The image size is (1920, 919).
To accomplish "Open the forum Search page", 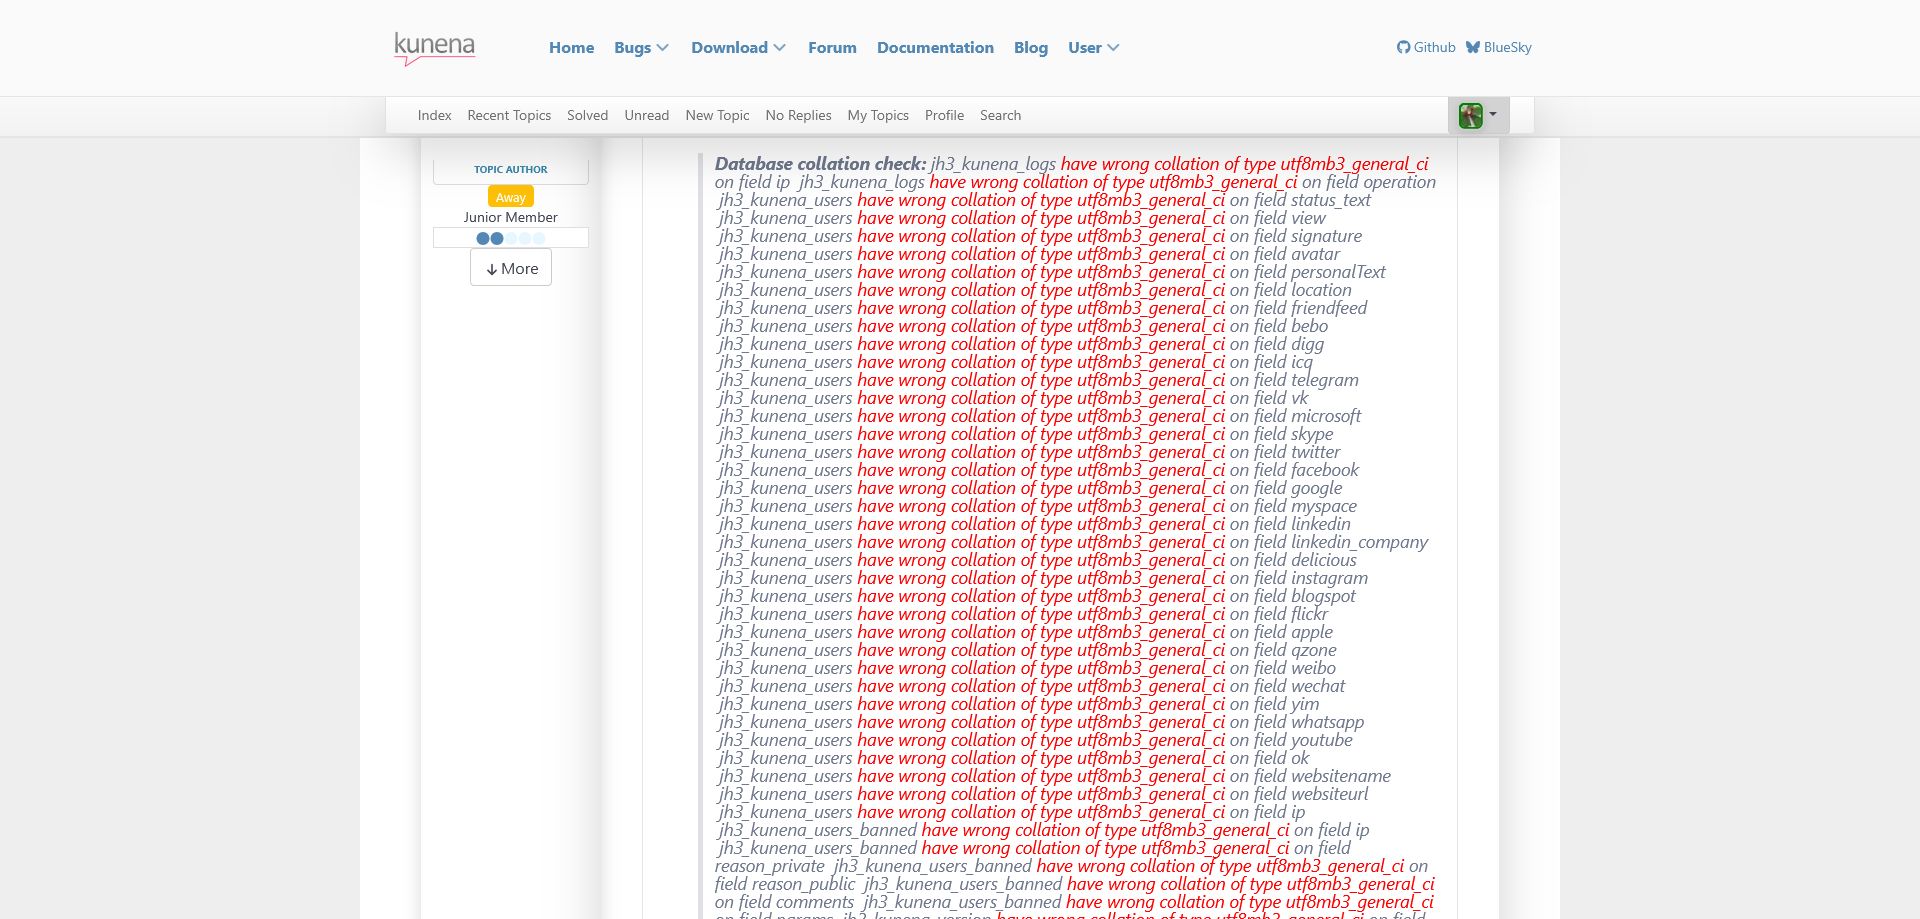I will click(1000, 115).
